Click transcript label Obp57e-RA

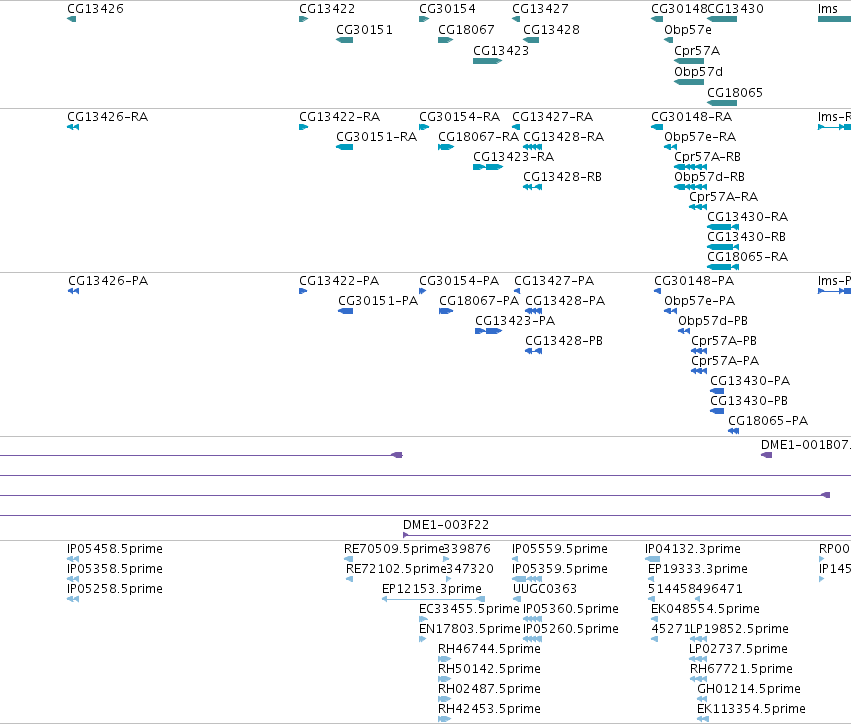(700, 137)
